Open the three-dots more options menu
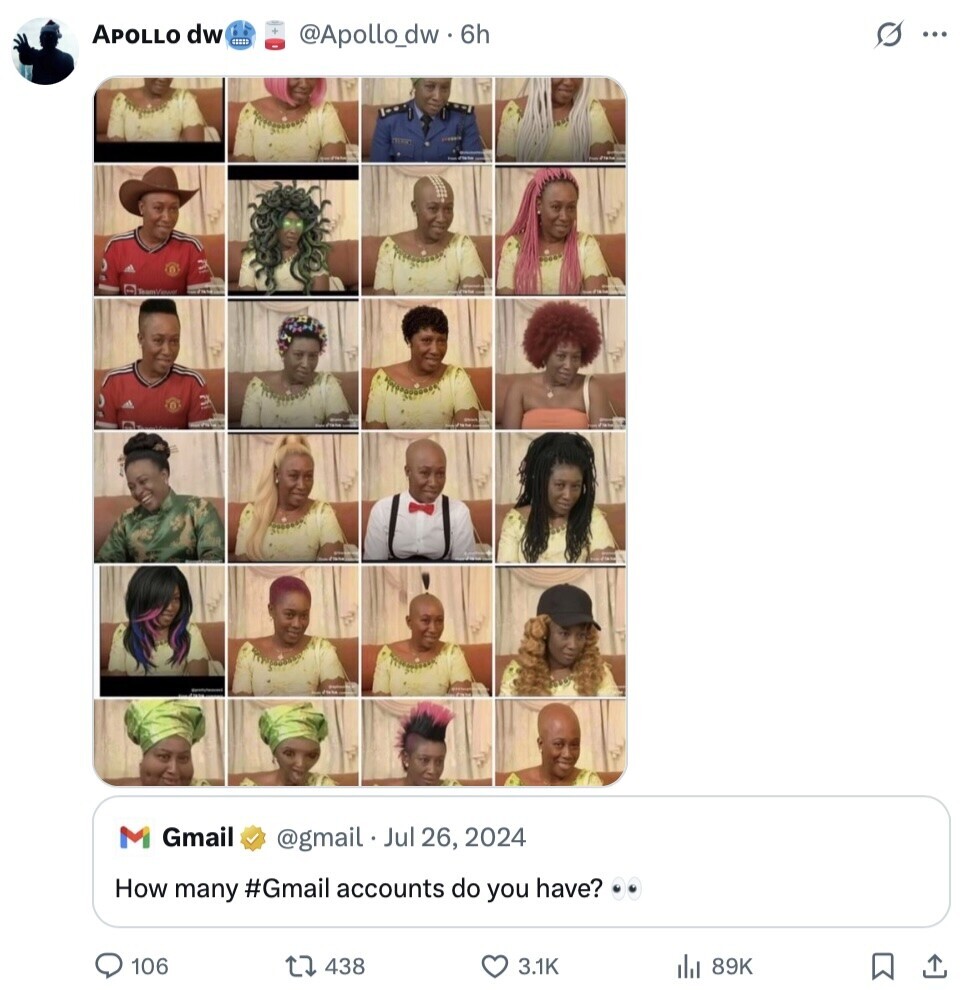Viewport: 970px width, 990px height. click(934, 34)
